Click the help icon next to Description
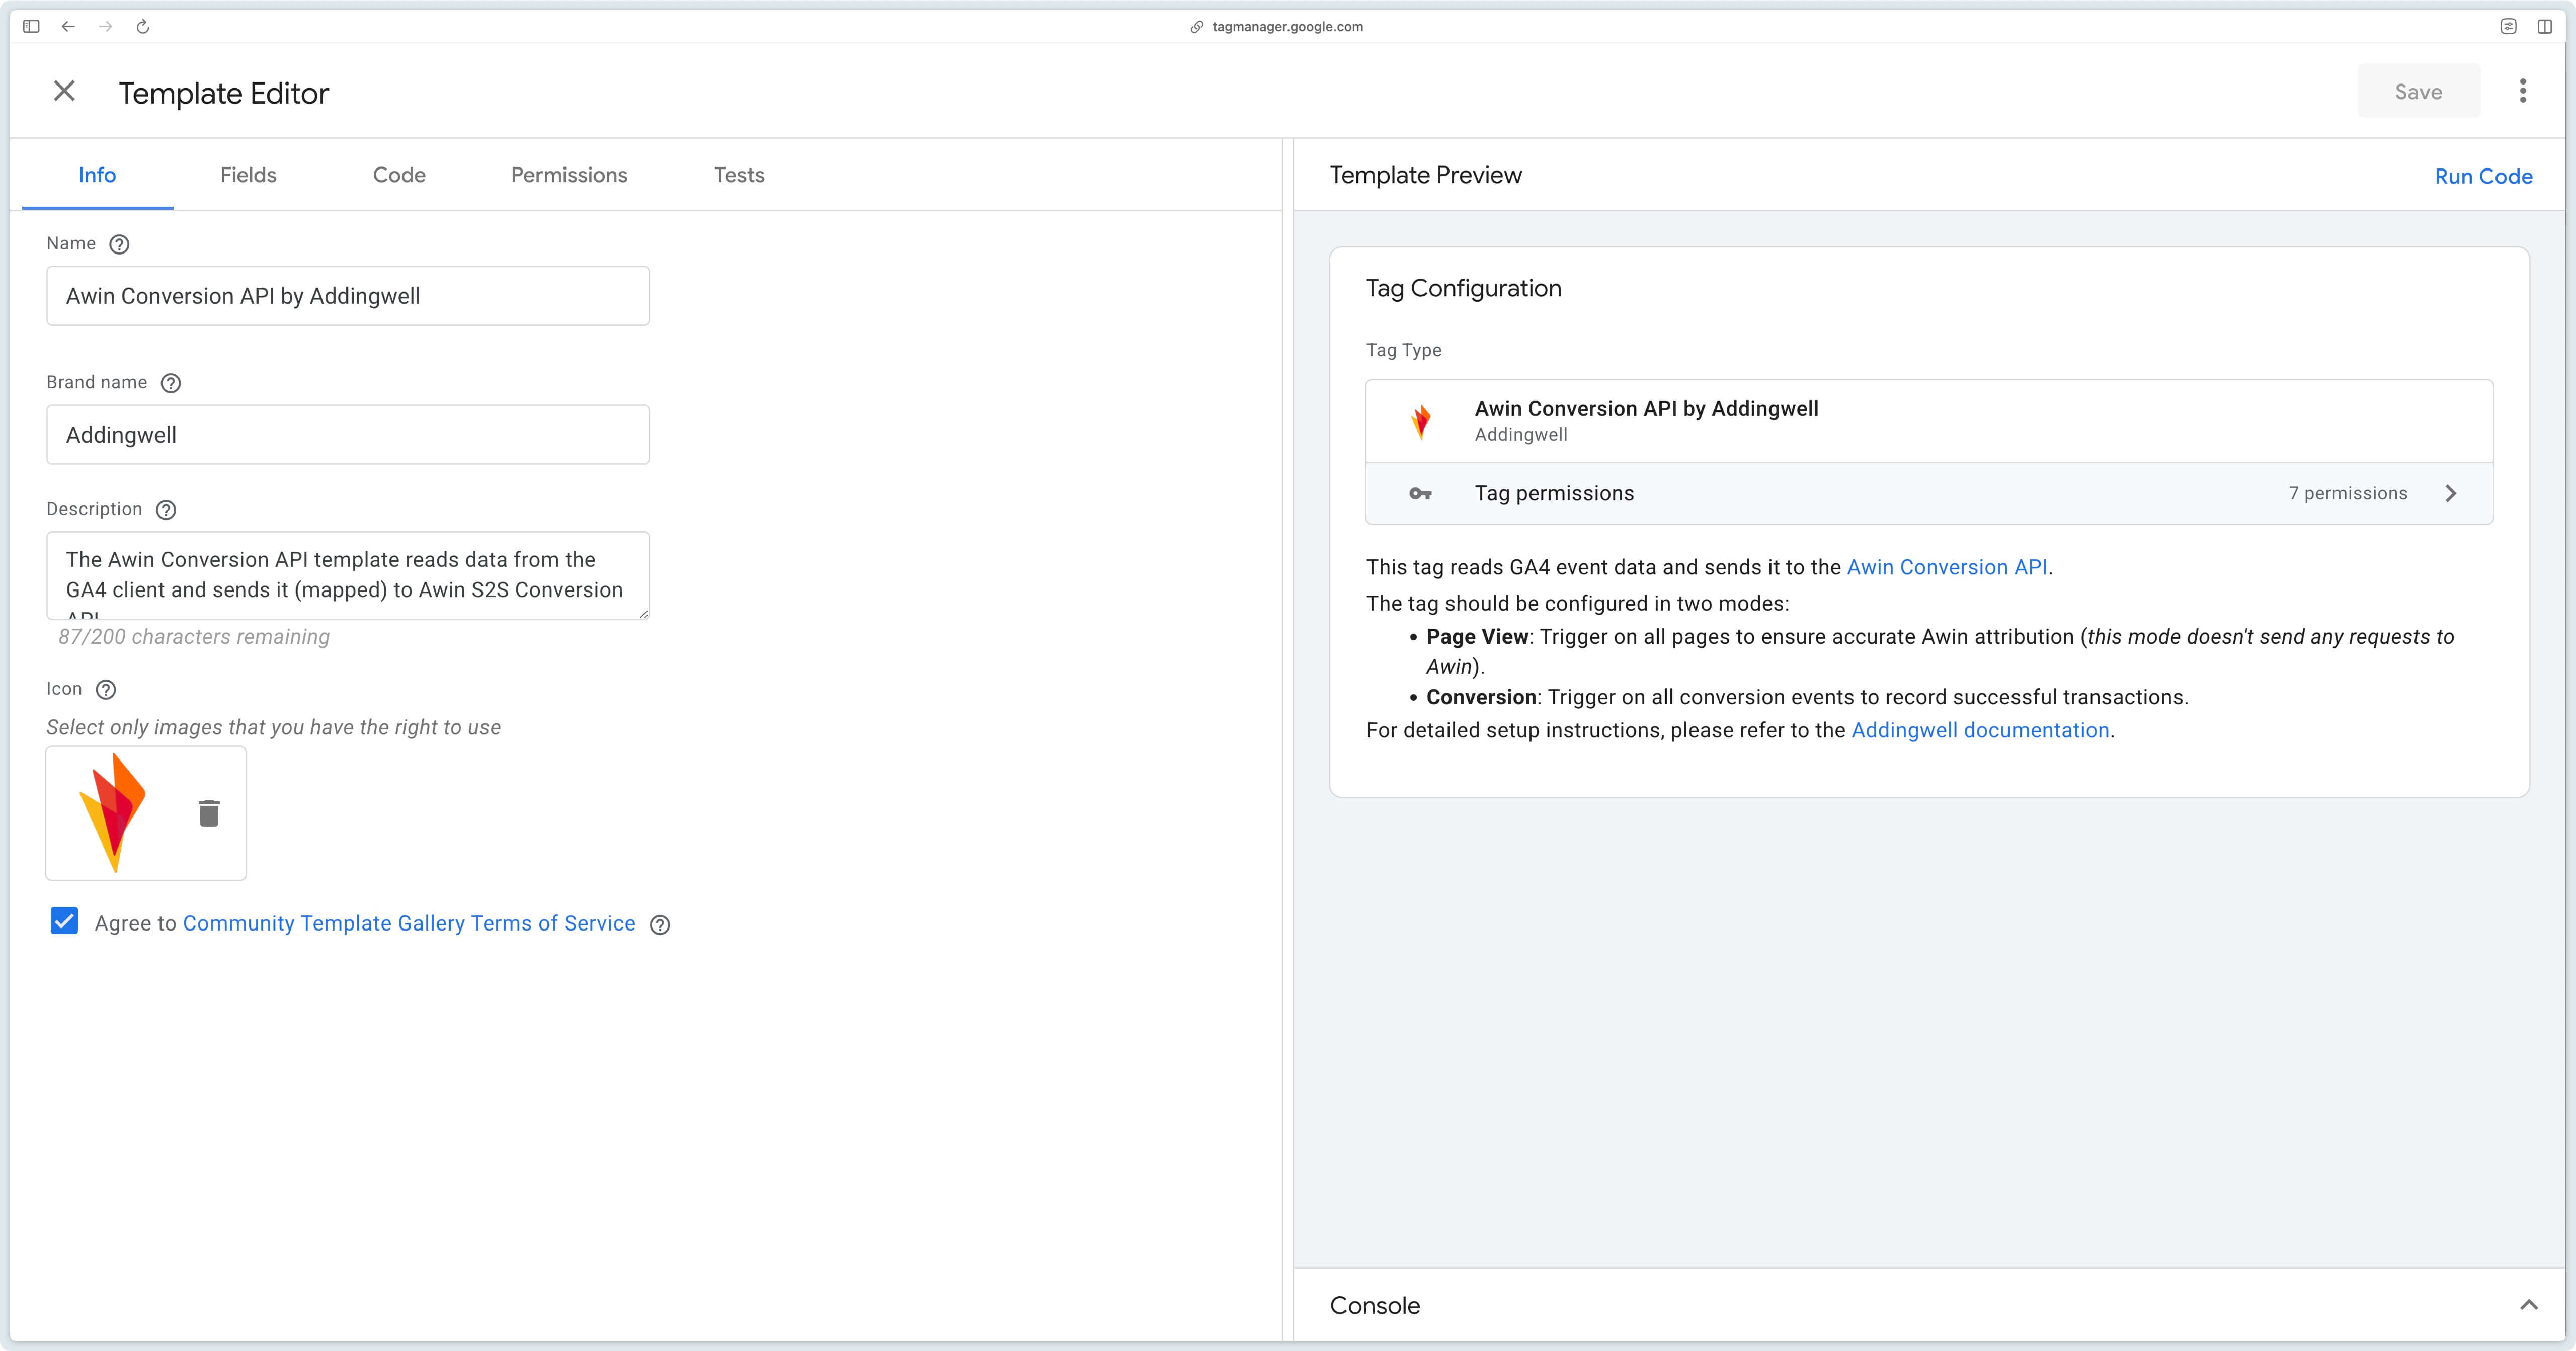The width and height of the screenshot is (2576, 1351). tap(166, 510)
